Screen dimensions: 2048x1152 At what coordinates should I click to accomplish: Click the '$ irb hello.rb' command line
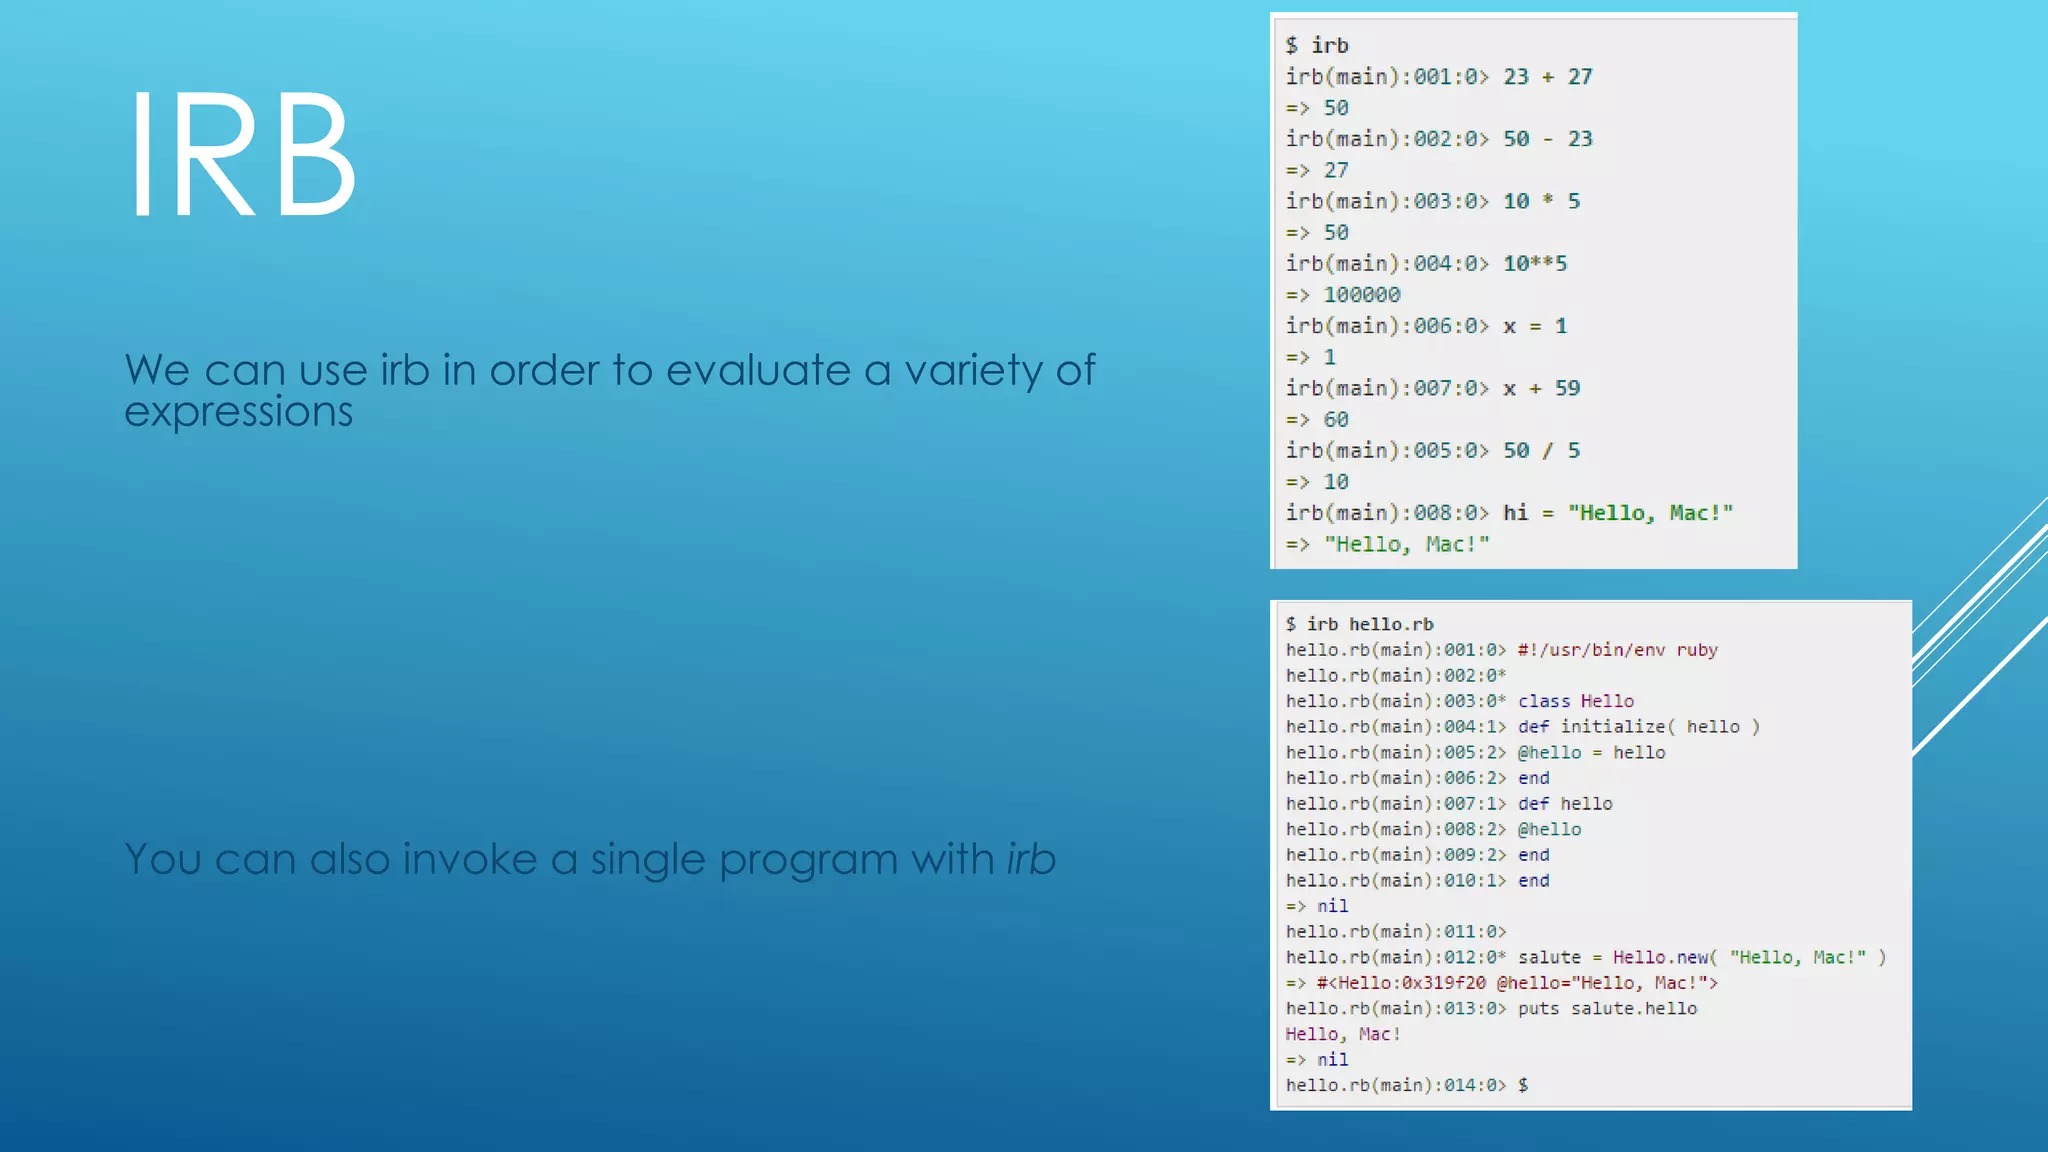point(1360,624)
